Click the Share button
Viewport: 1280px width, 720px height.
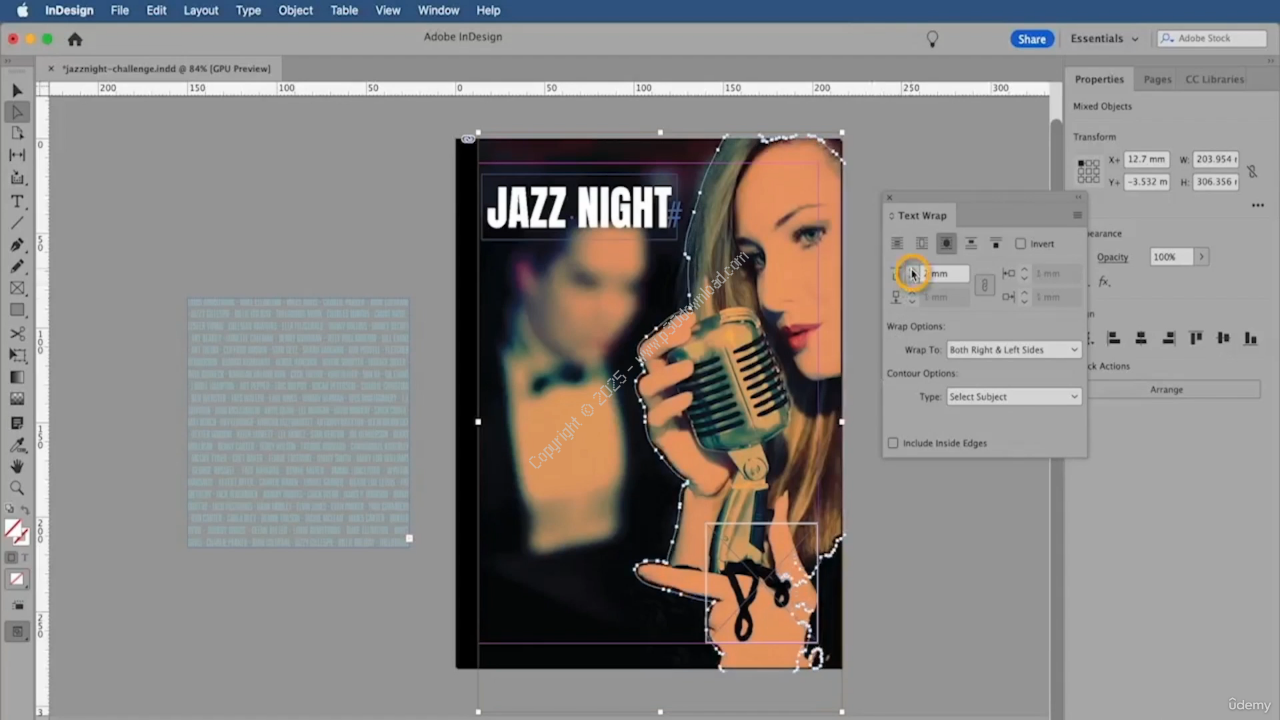click(1031, 39)
